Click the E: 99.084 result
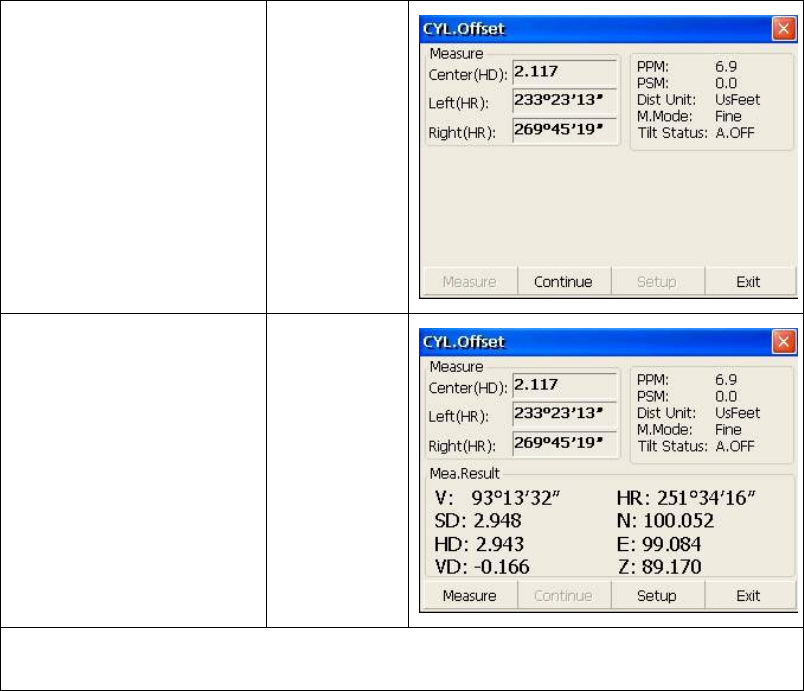The width and height of the screenshot is (804, 691). (659, 544)
